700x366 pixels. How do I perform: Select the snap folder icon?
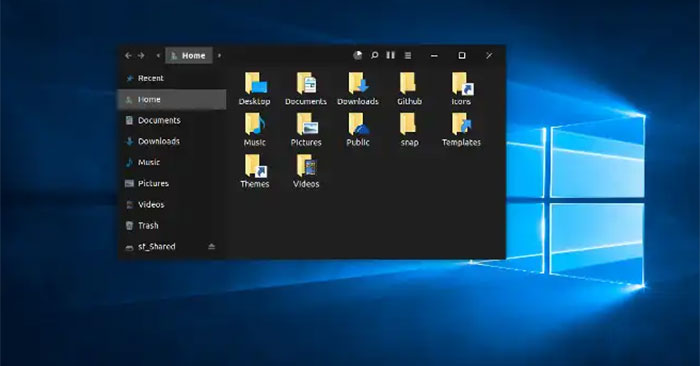coord(408,124)
